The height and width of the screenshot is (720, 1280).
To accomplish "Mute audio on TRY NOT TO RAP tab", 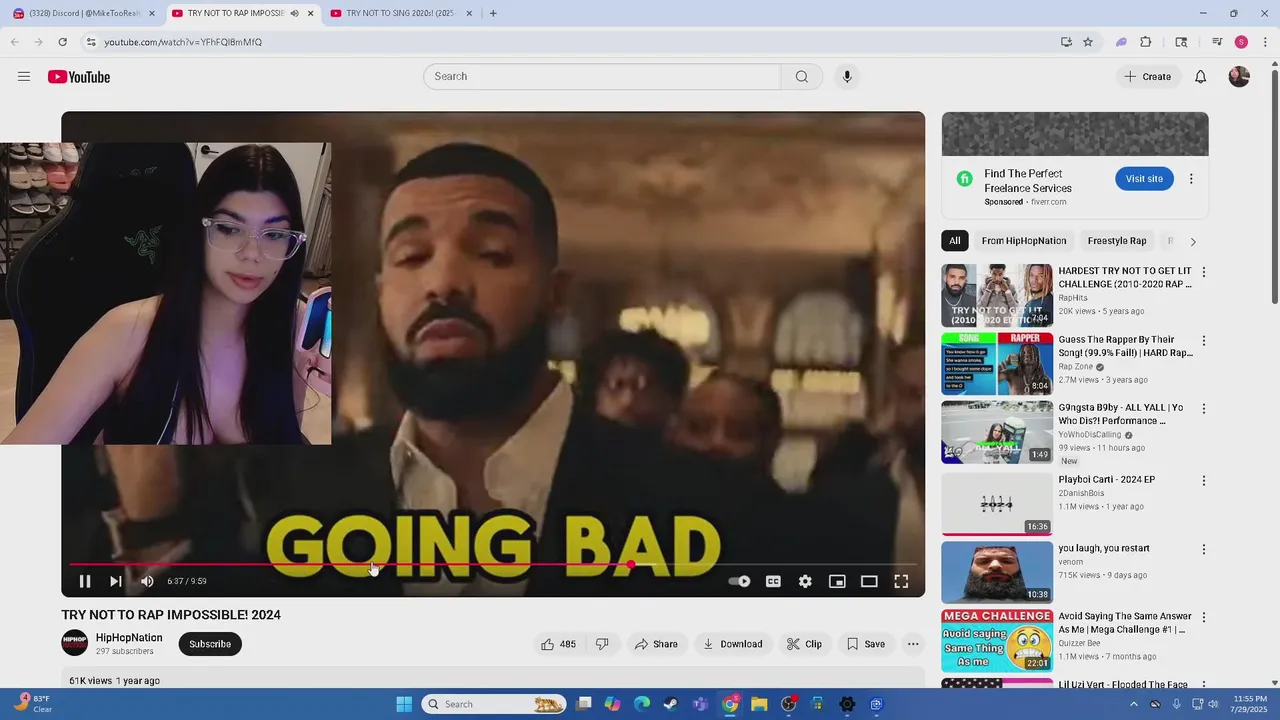I will [x=294, y=13].
